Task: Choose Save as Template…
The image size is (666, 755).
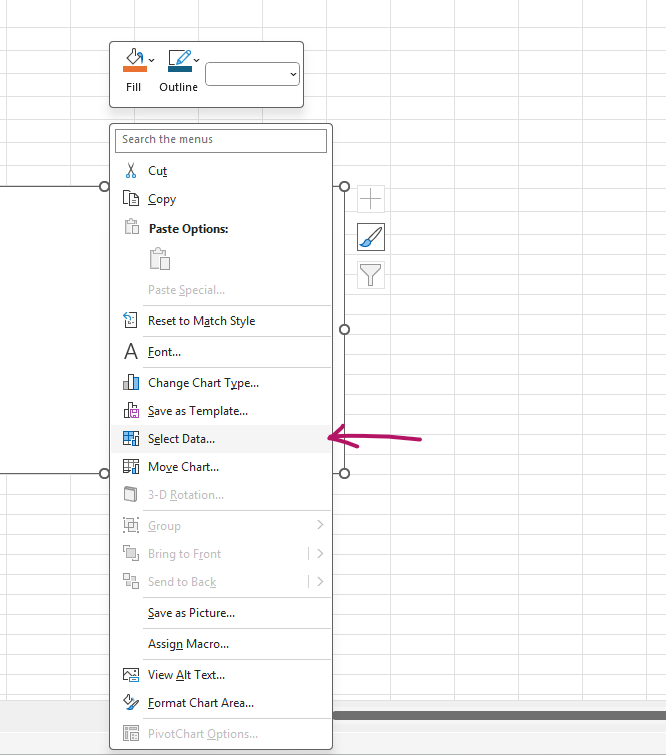Action: point(221,411)
